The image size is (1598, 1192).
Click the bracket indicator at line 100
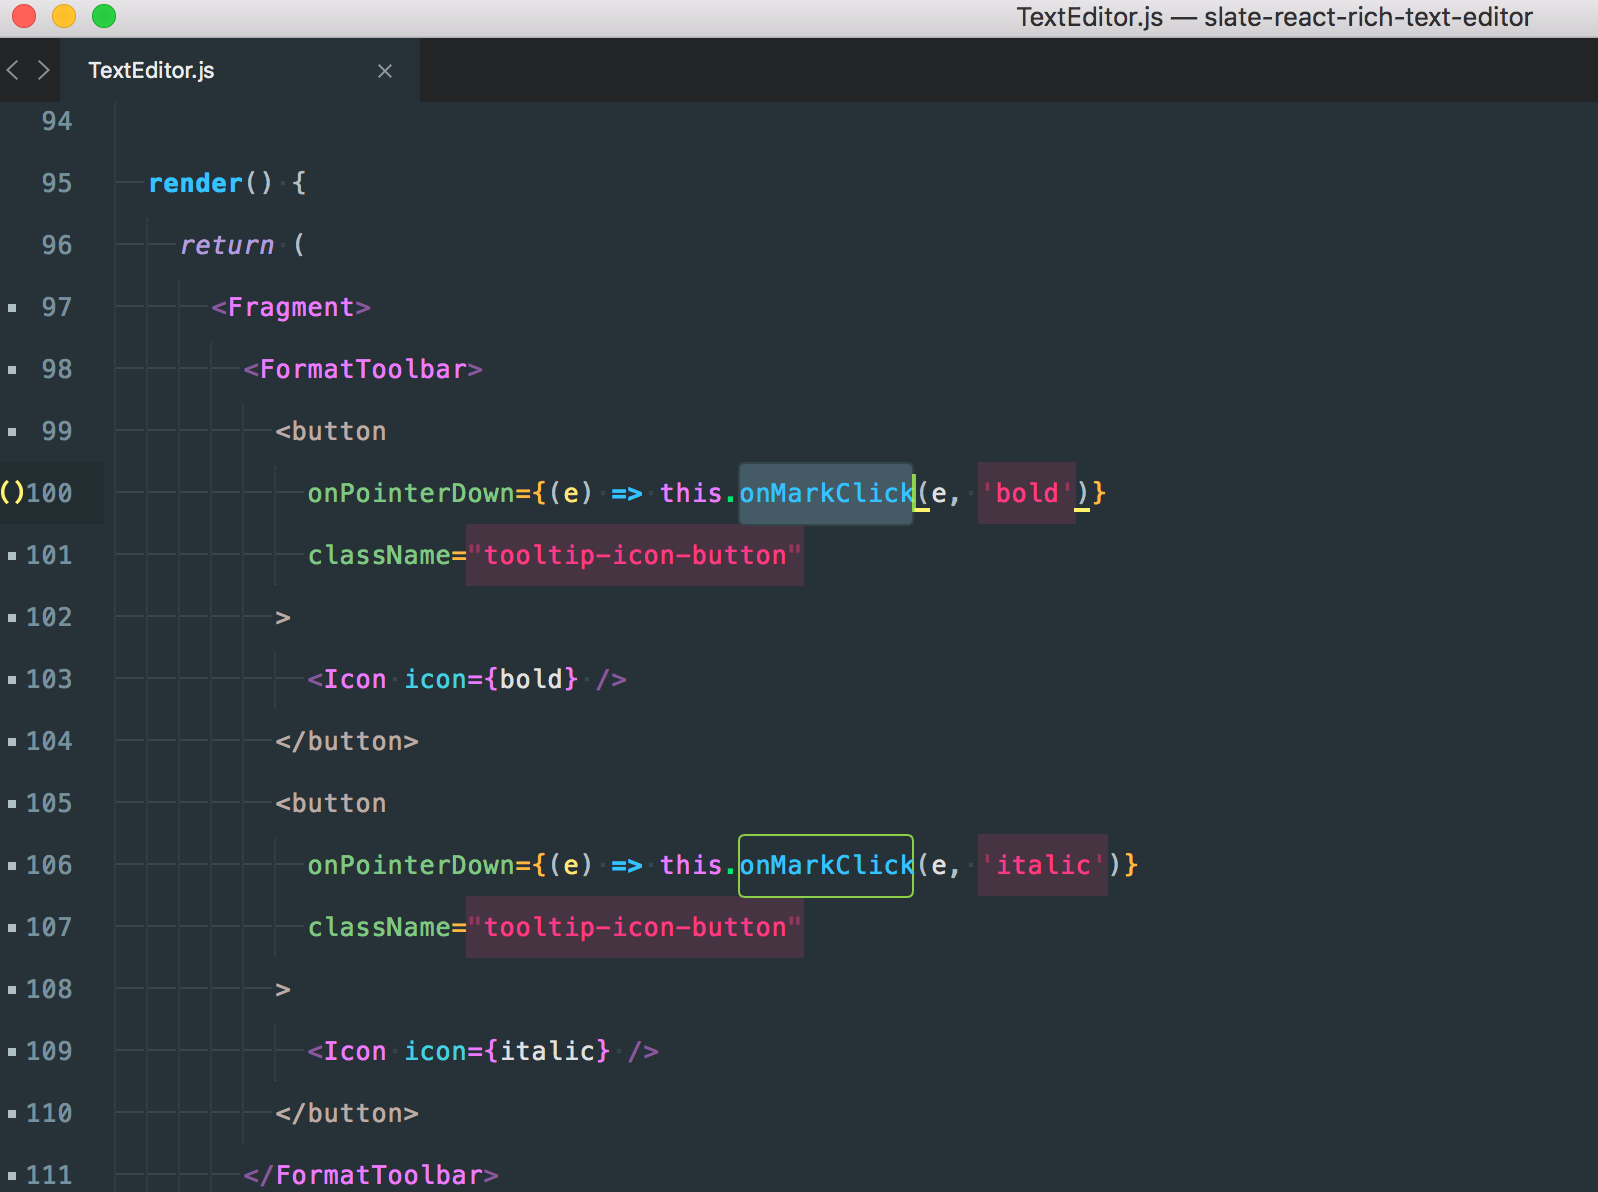[x=12, y=493]
